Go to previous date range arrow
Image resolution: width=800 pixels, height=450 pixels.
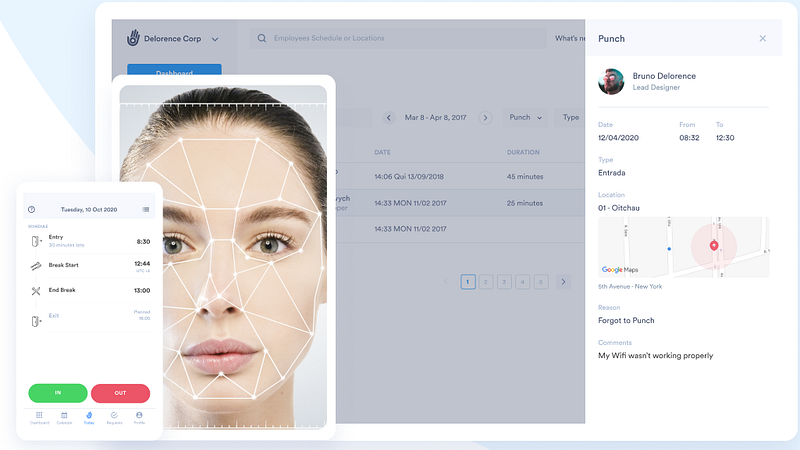pos(389,118)
